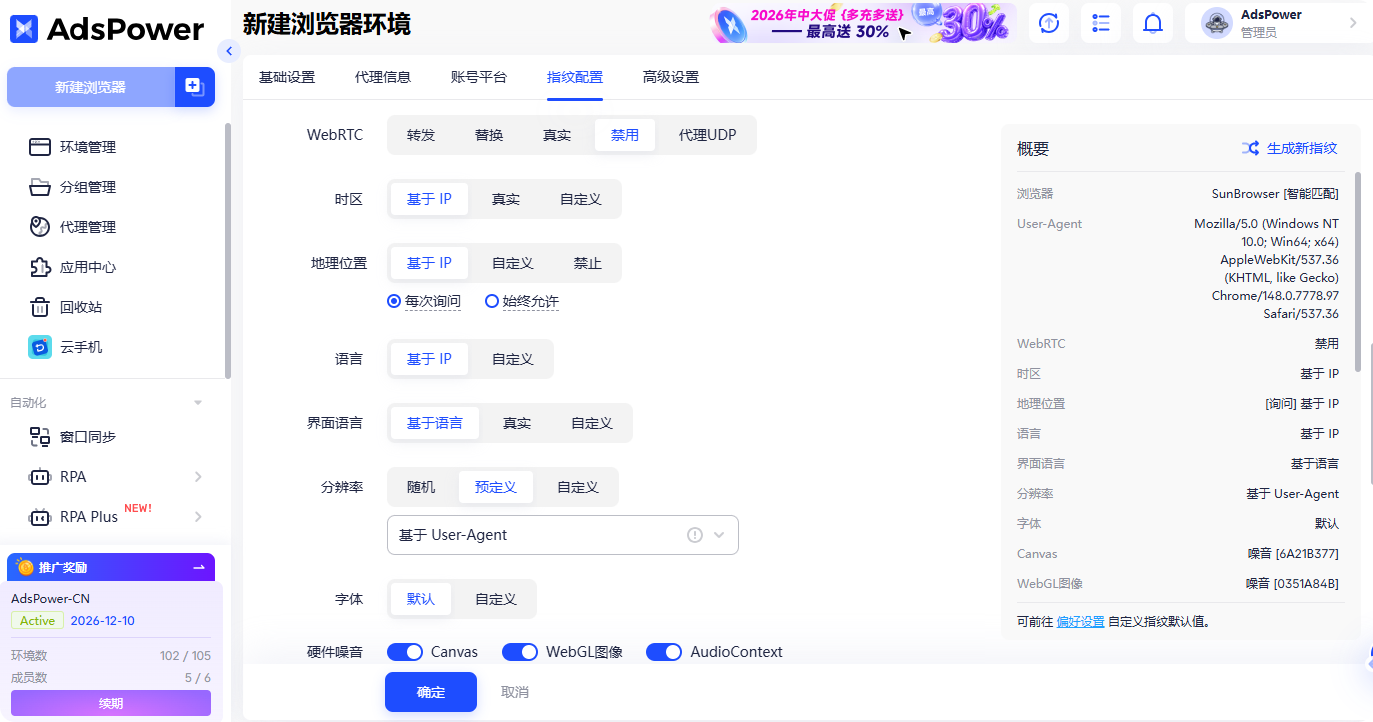Open the task list icon in header
Screen dimensions: 1373x722
(1101, 23)
